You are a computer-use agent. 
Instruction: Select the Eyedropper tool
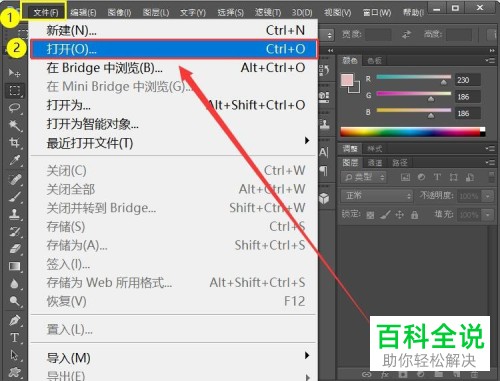pyautogui.click(x=14, y=160)
